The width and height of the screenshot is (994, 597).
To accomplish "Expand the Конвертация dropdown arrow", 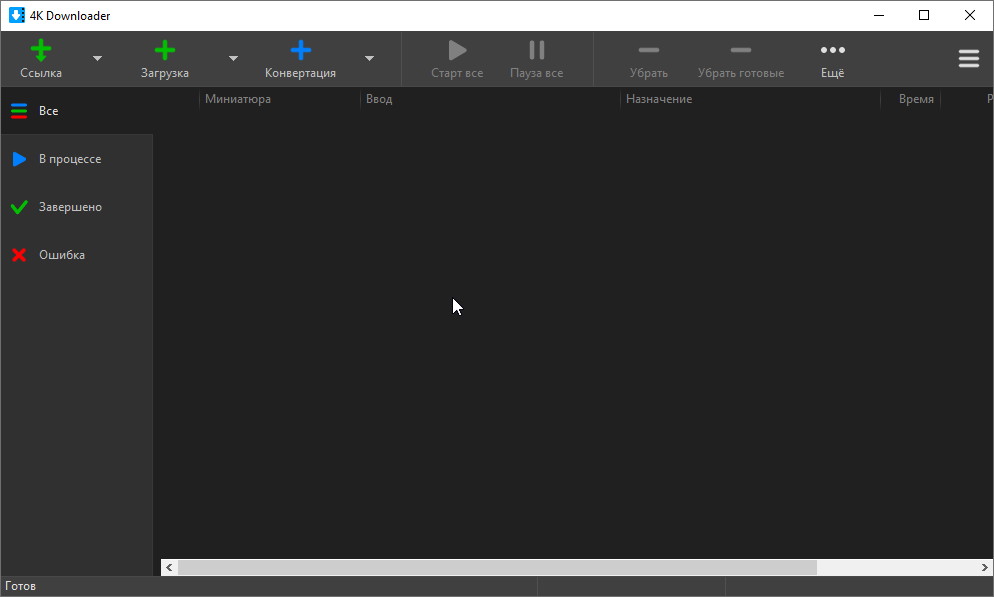I will (369, 59).
